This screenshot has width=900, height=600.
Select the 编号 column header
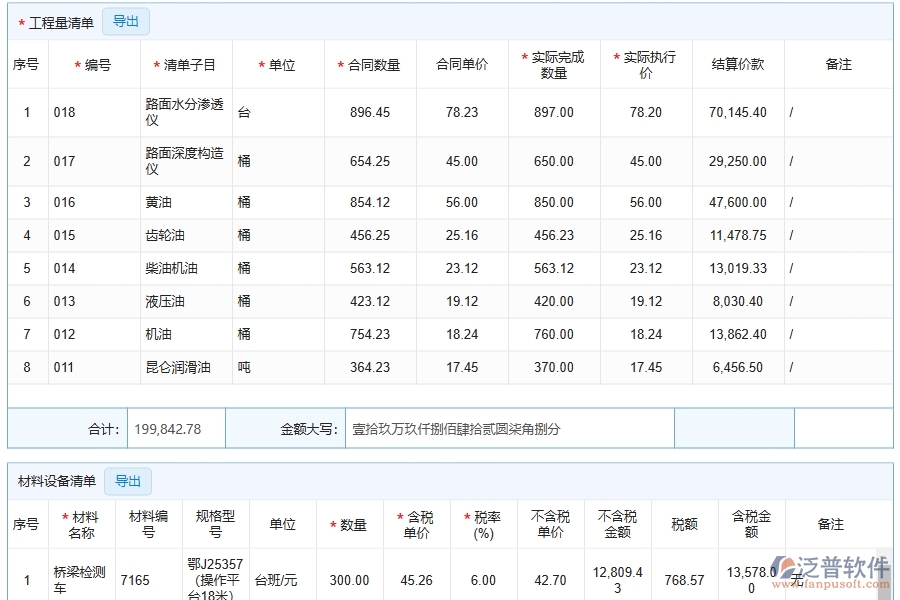click(x=95, y=63)
